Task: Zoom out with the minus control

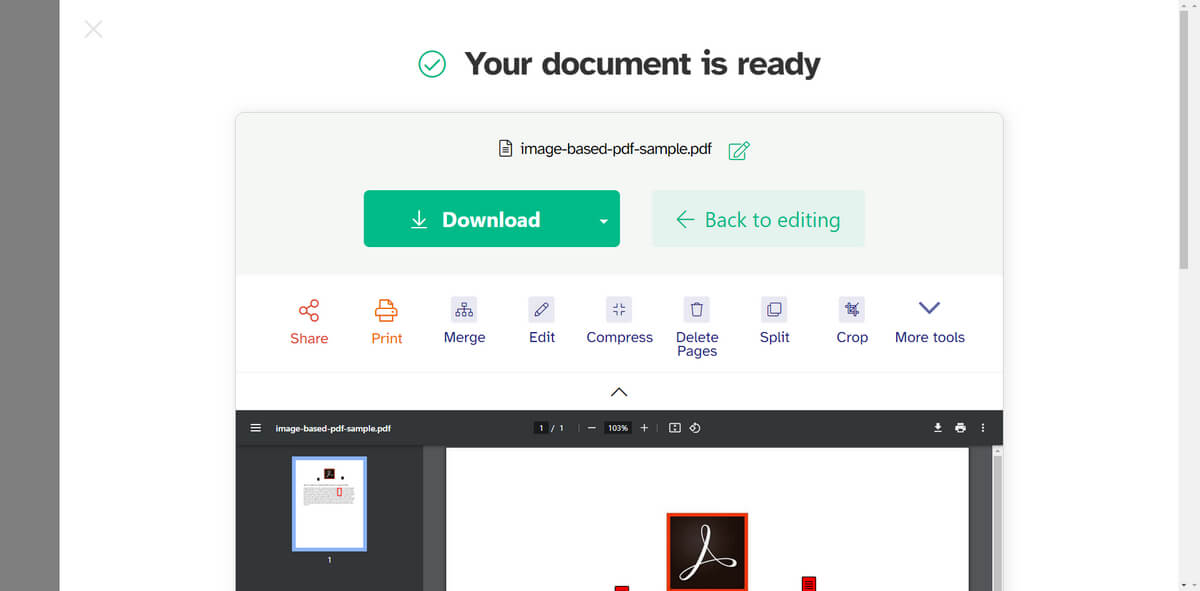Action: [591, 427]
